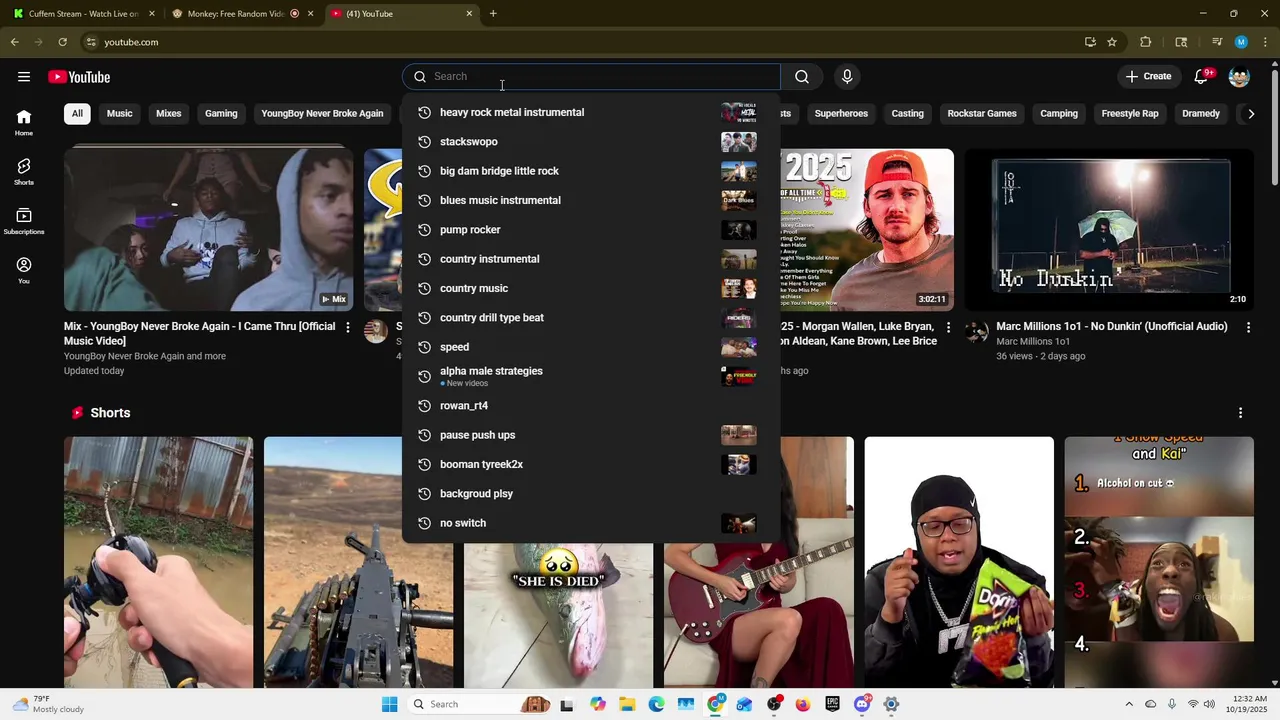Open options for No Dunkin' video

coord(1248,327)
